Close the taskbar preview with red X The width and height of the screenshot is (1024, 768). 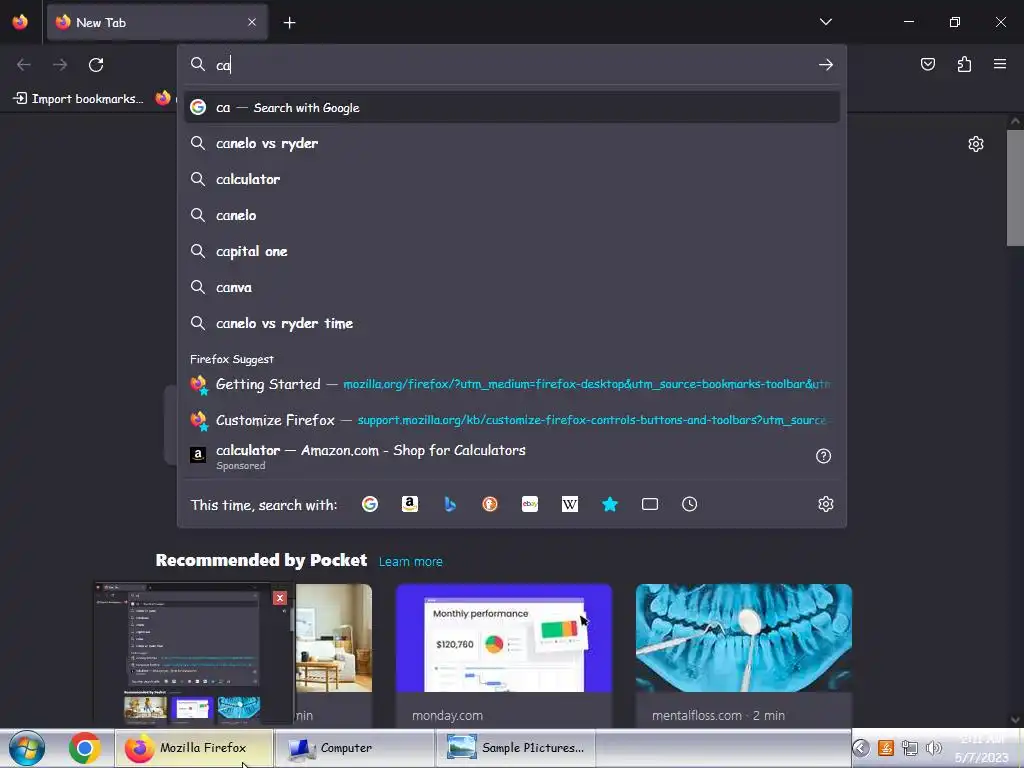pos(280,598)
